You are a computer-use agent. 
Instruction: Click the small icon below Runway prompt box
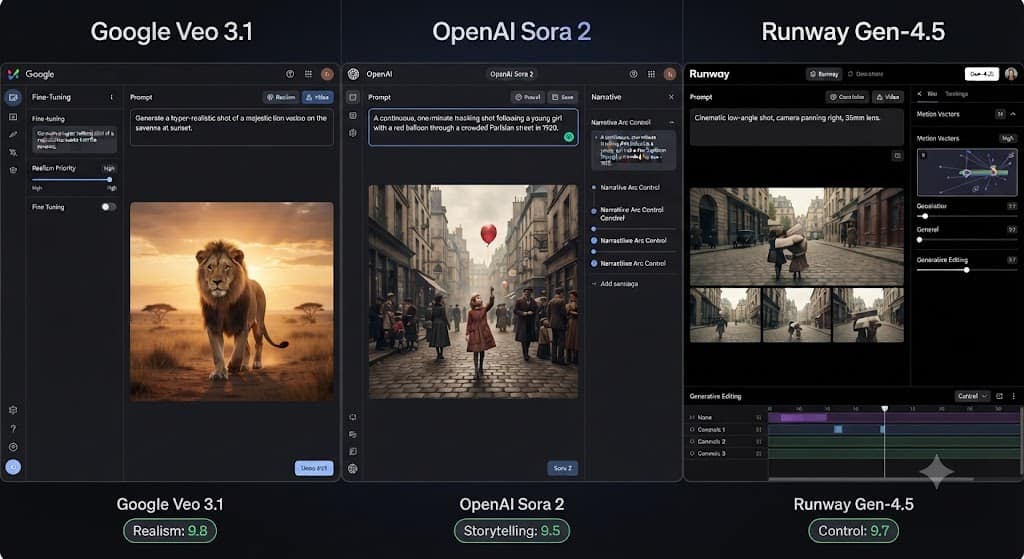[897, 155]
